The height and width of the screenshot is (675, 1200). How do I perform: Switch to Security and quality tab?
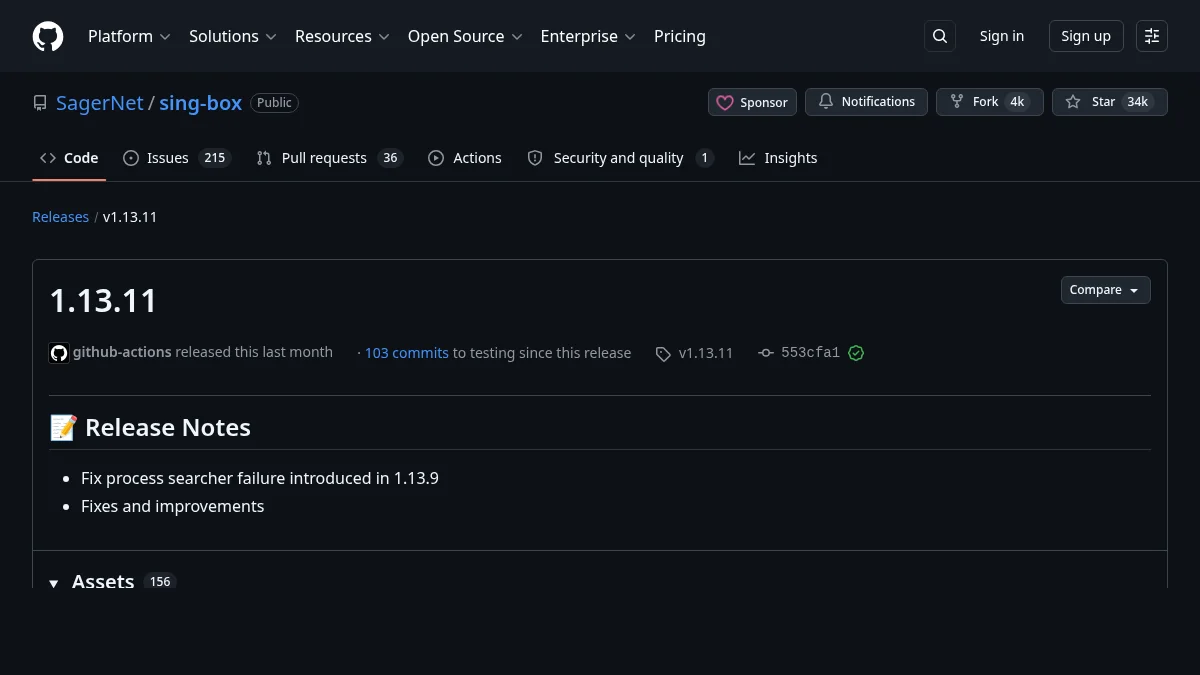pos(620,158)
